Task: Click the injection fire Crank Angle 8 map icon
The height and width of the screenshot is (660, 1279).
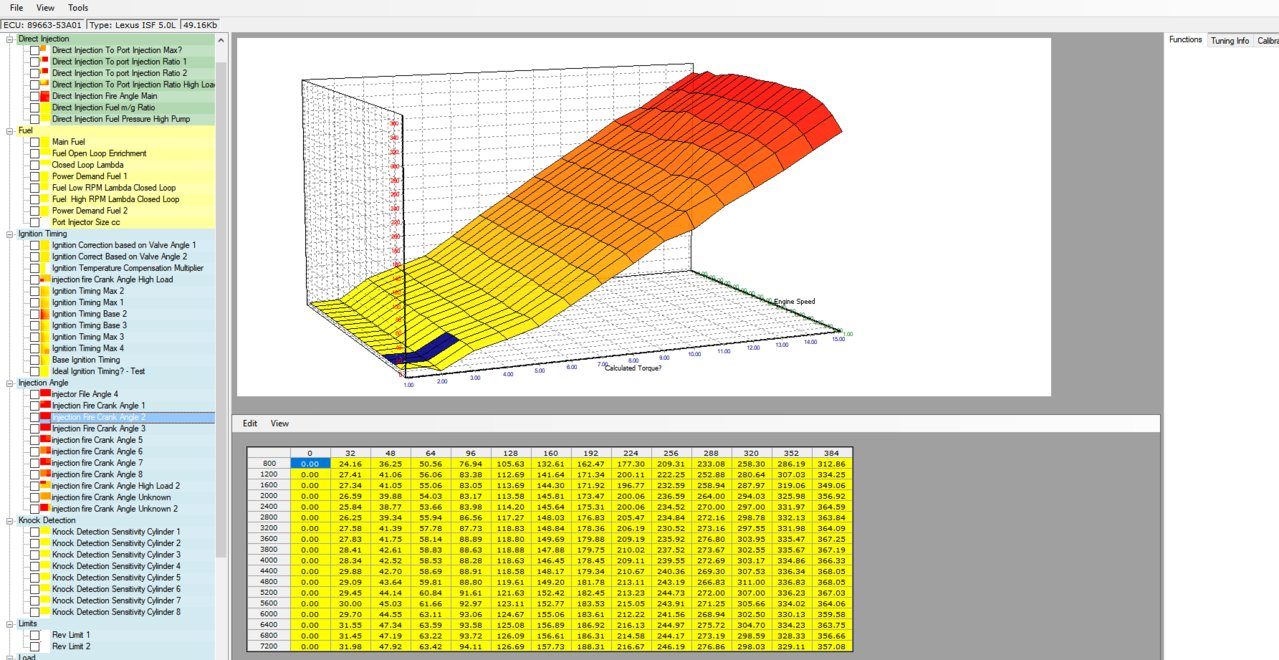Action: tap(46, 475)
